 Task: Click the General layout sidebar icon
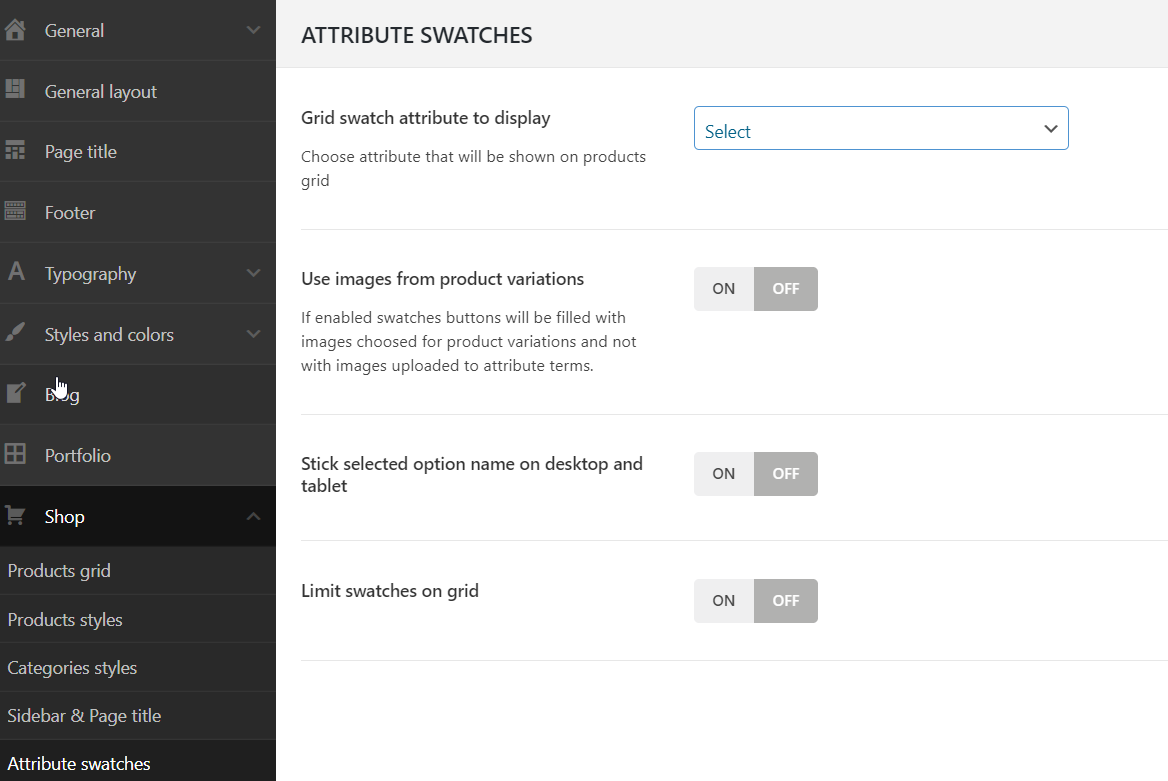coord(14,90)
